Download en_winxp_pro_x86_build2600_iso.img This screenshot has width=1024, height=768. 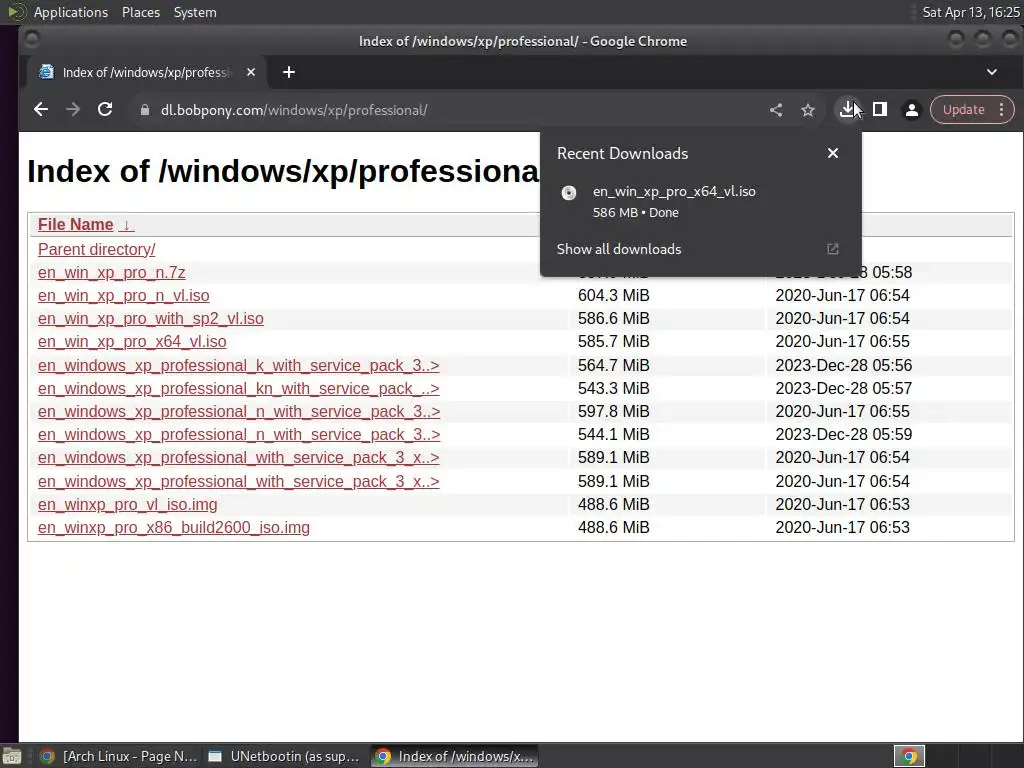(x=174, y=528)
